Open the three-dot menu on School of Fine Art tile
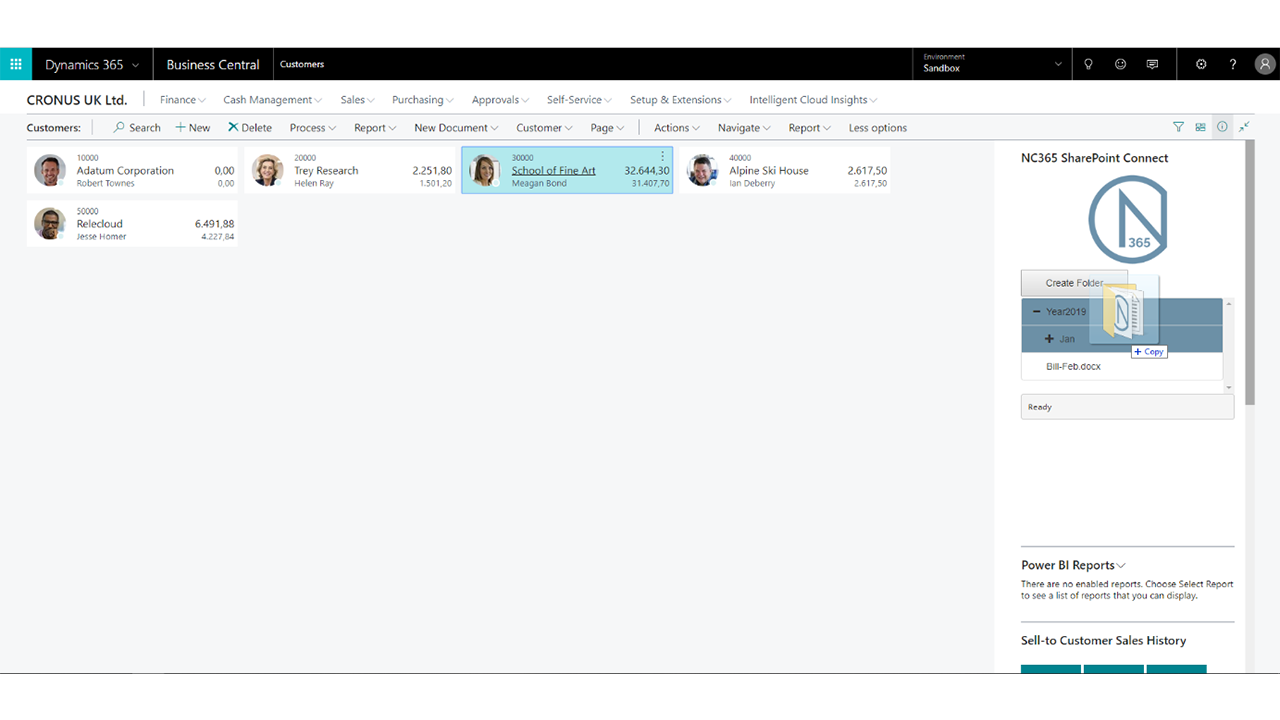This screenshot has width=1280, height=720. (662, 156)
